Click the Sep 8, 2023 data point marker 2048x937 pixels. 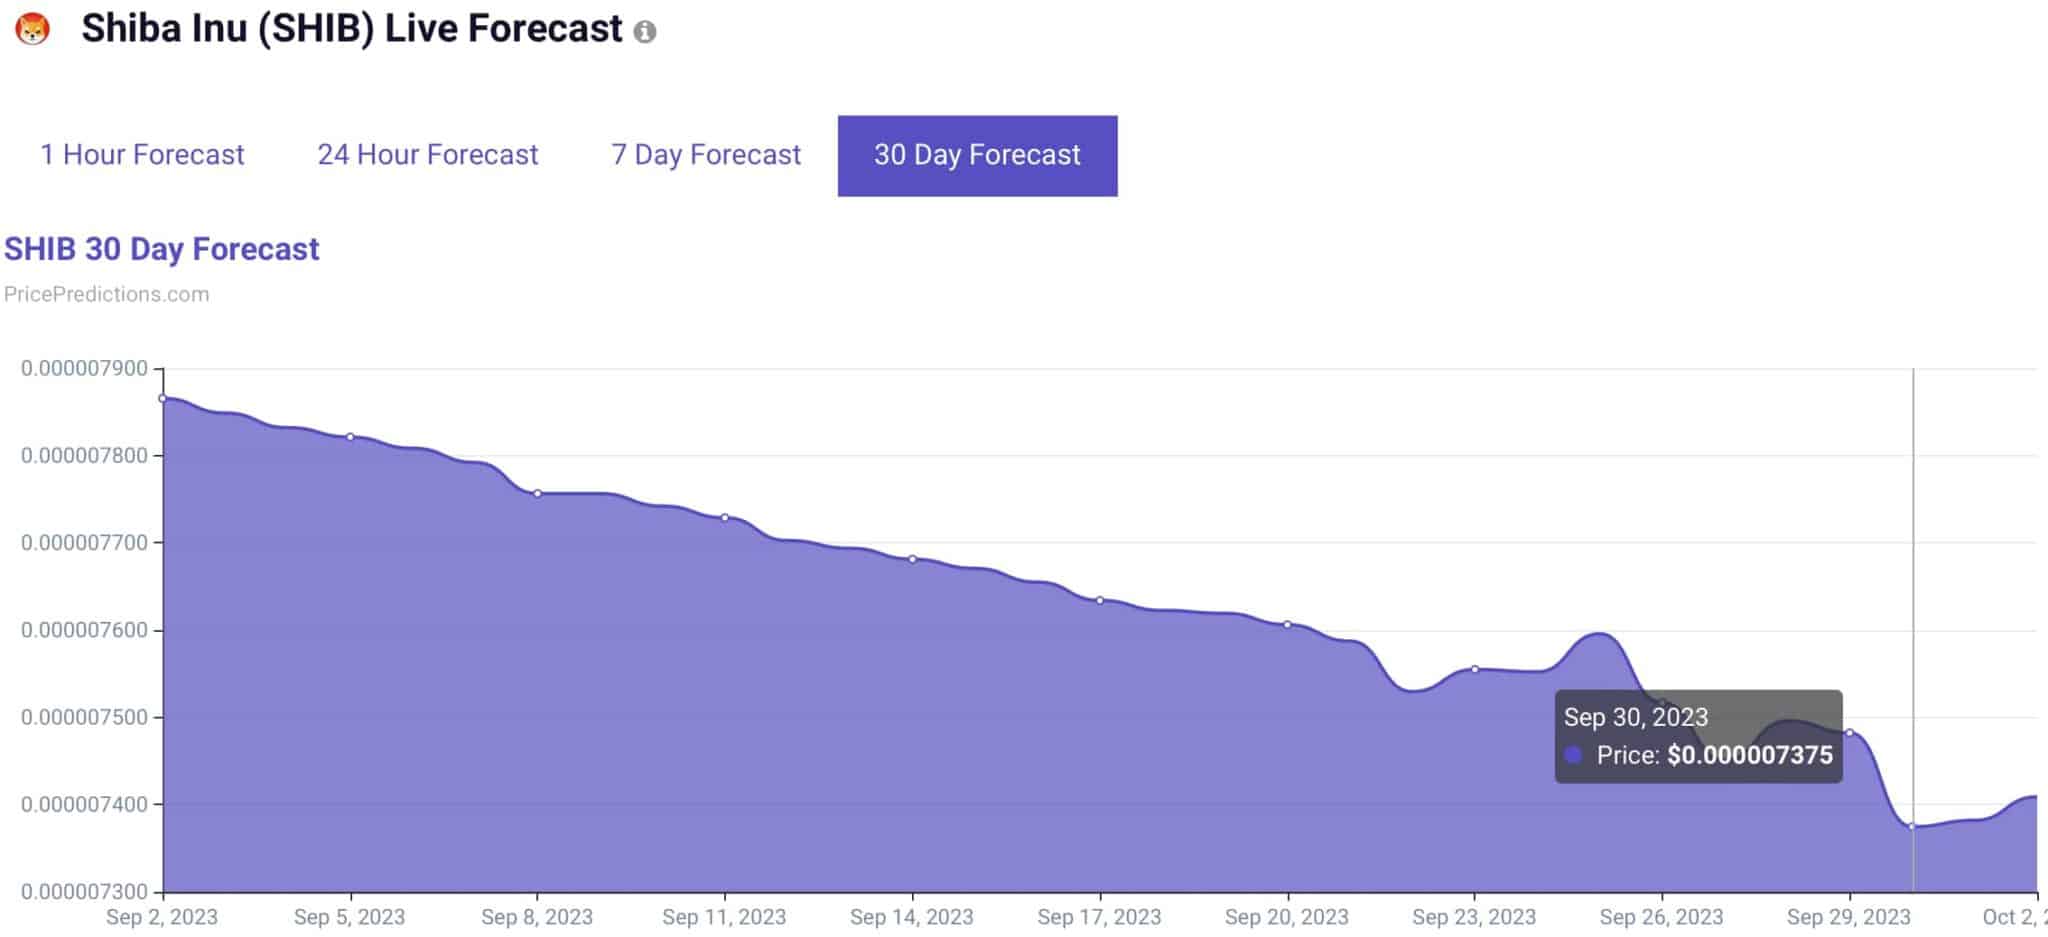click(x=537, y=494)
